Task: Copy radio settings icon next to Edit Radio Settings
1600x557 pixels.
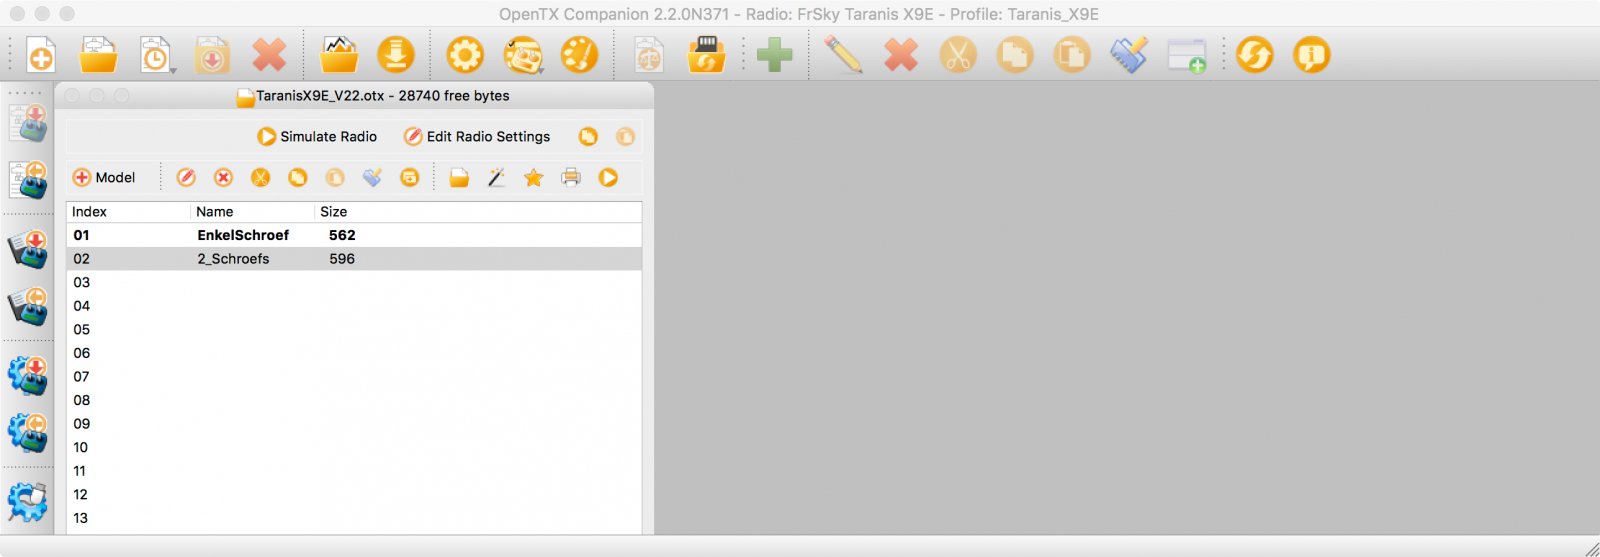Action: click(x=588, y=137)
